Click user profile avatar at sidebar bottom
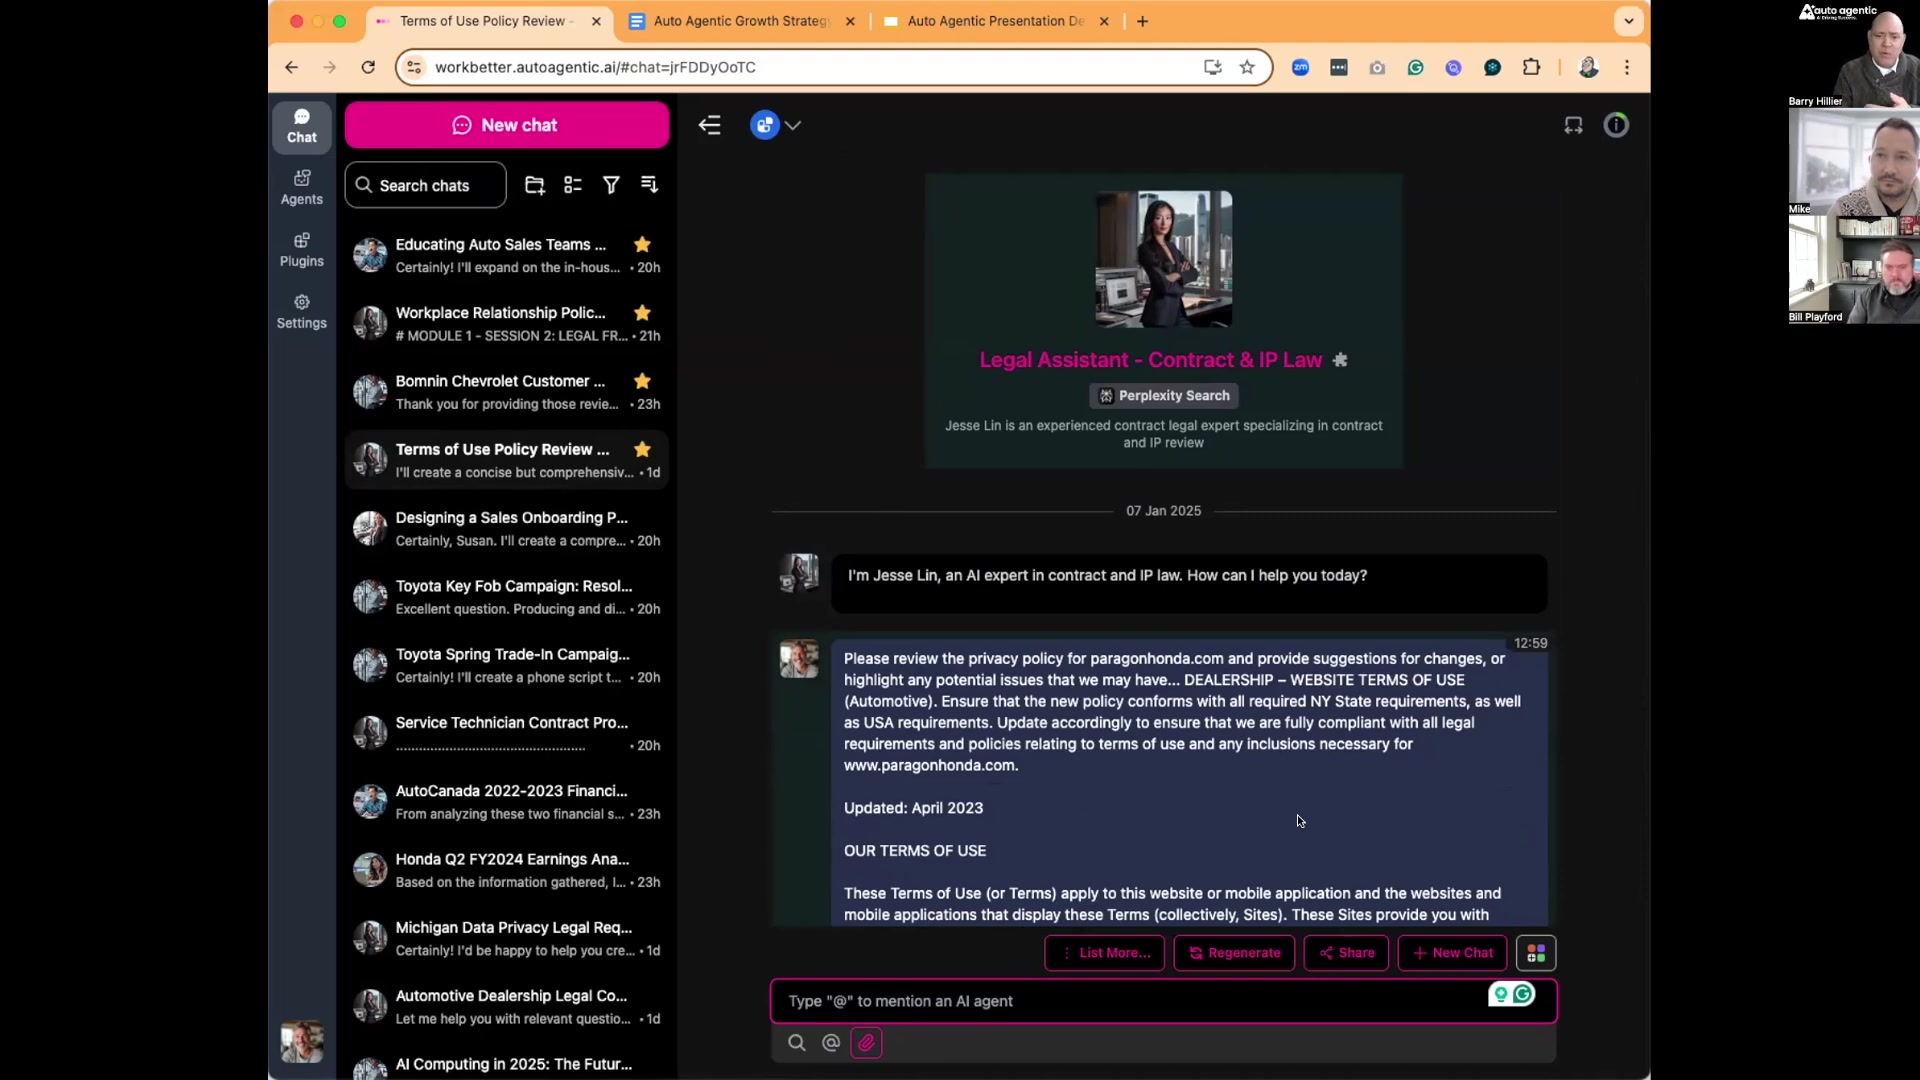The height and width of the screenshot is (1080, 1920). 301,1042
